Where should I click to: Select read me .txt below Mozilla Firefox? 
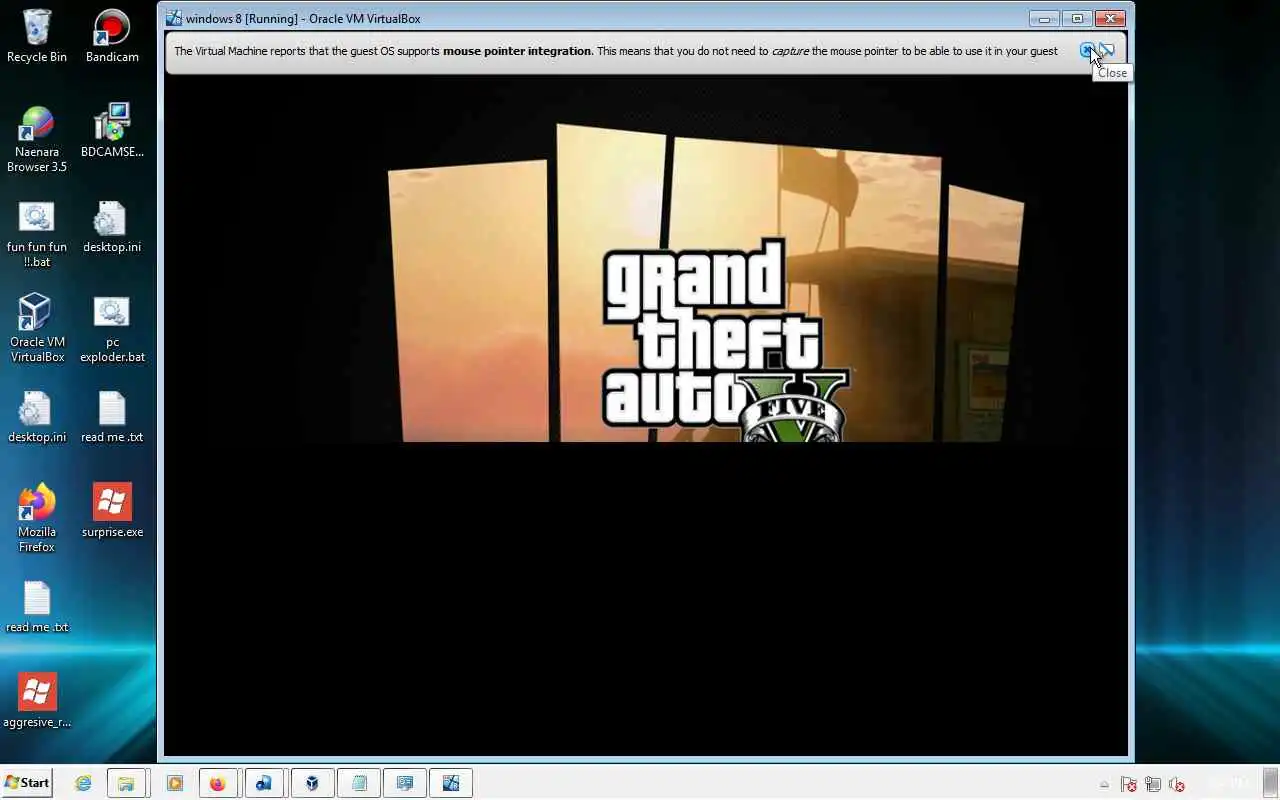point(37,607)
